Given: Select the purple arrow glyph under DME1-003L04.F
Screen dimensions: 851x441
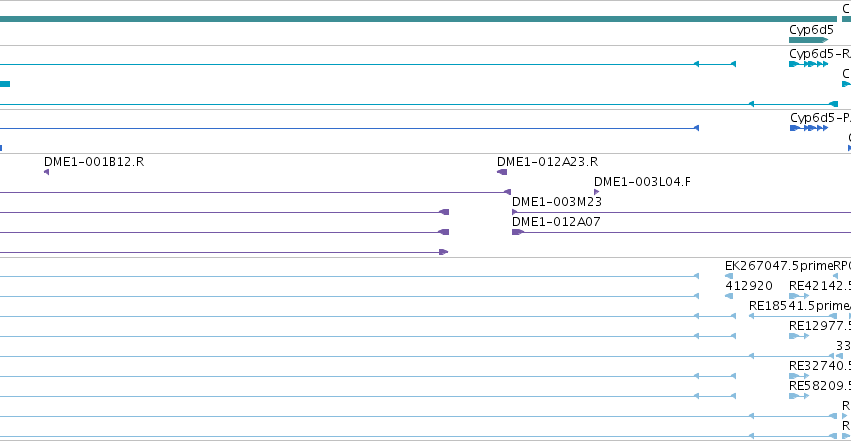Looking at the screenshot, I should click(596, 192).
